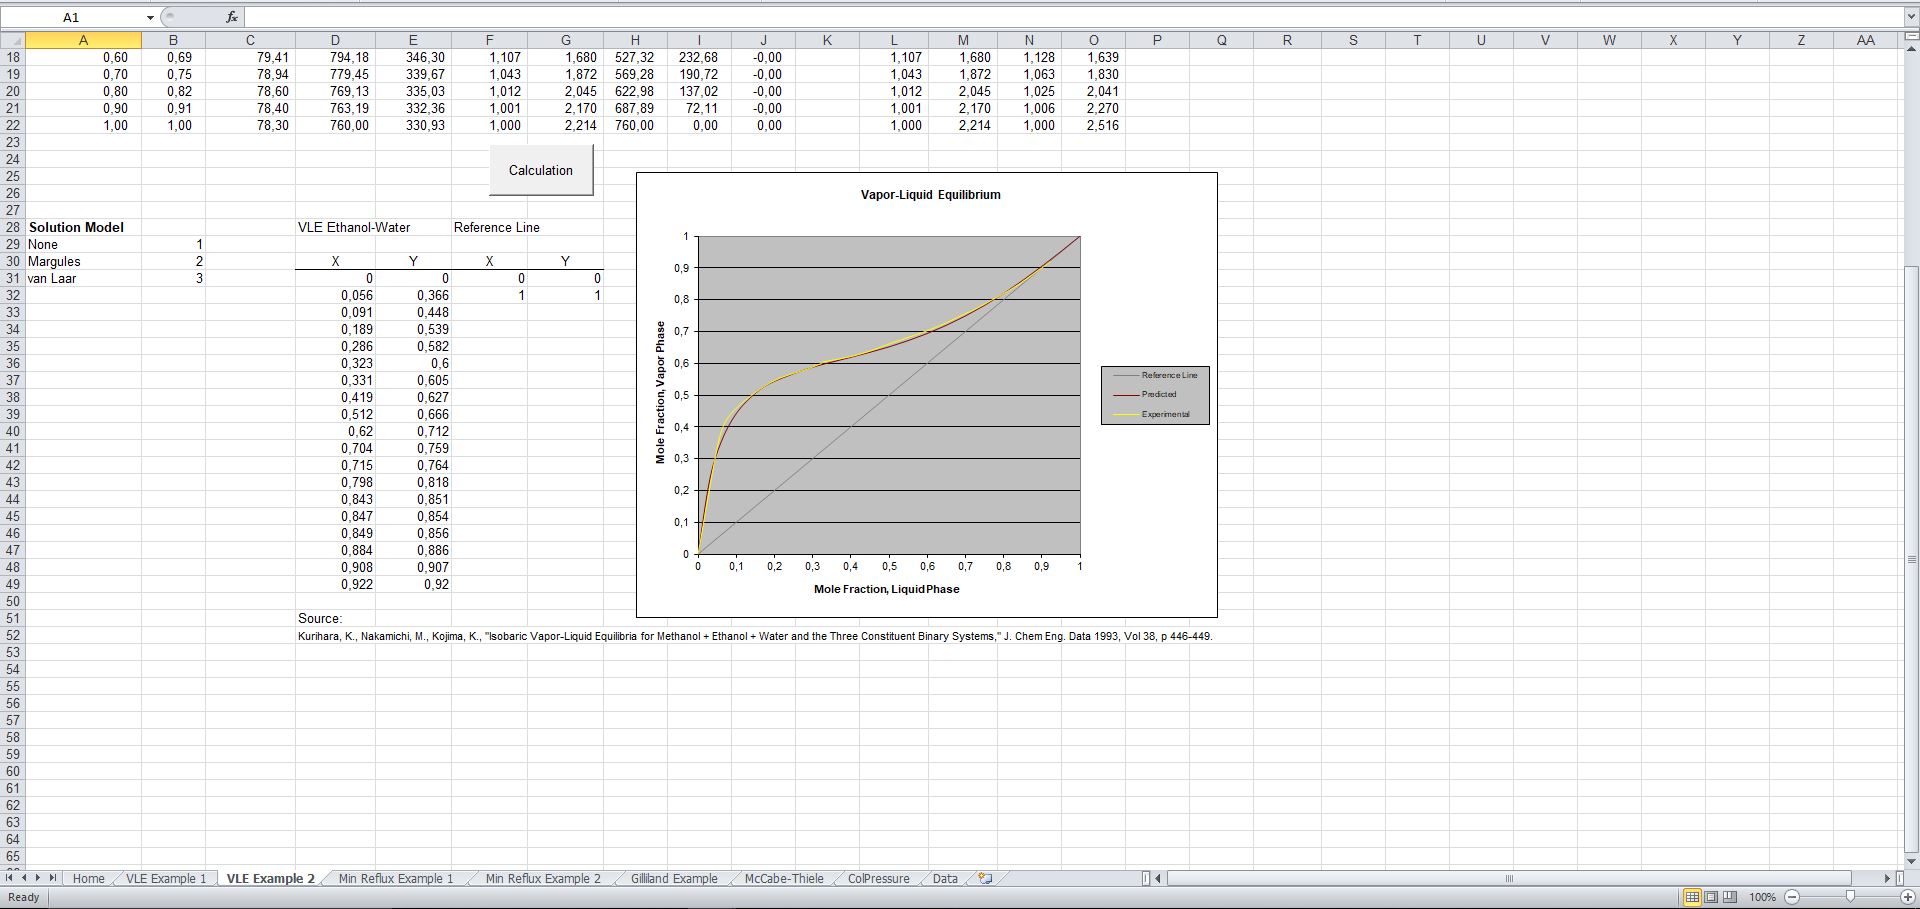
Task: Click the Name Box showing A1
Action: (71, 18)
